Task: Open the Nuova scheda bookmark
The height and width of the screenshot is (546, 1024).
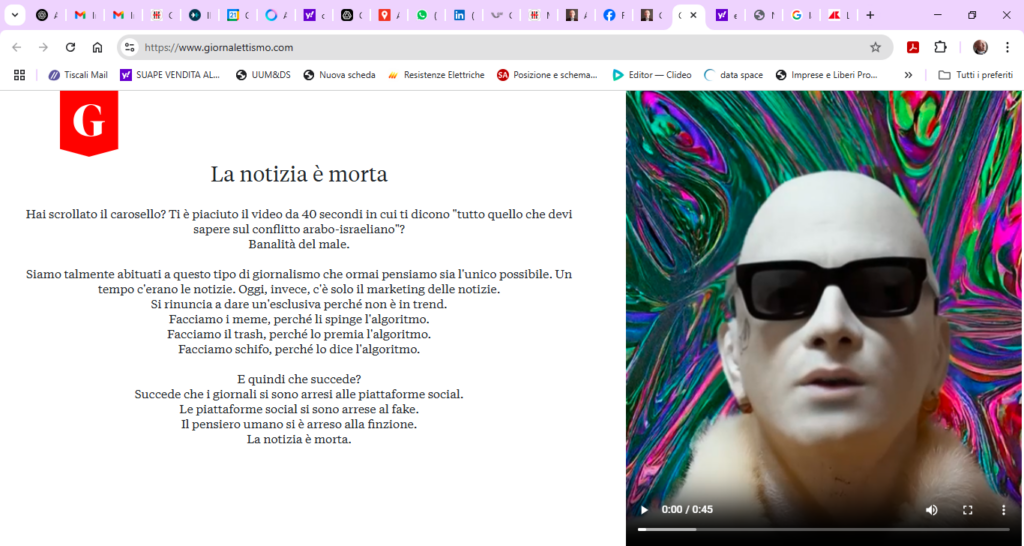Action: point(339,75)
